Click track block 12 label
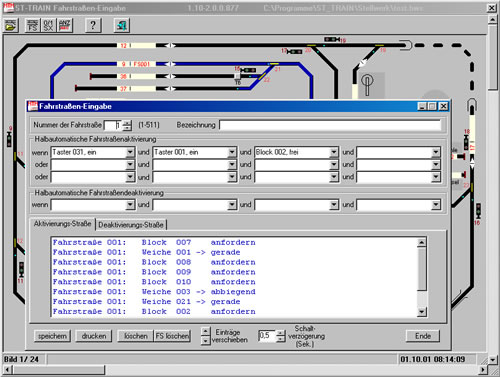Viewport: 500px width, 377px height. coord(124,45)
